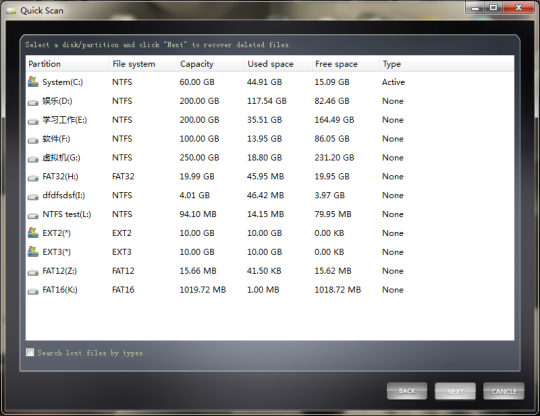The image size is (540, 416).
Task: Select the 虚拟机(G:) partition name
Action: [x=61, y=158]
